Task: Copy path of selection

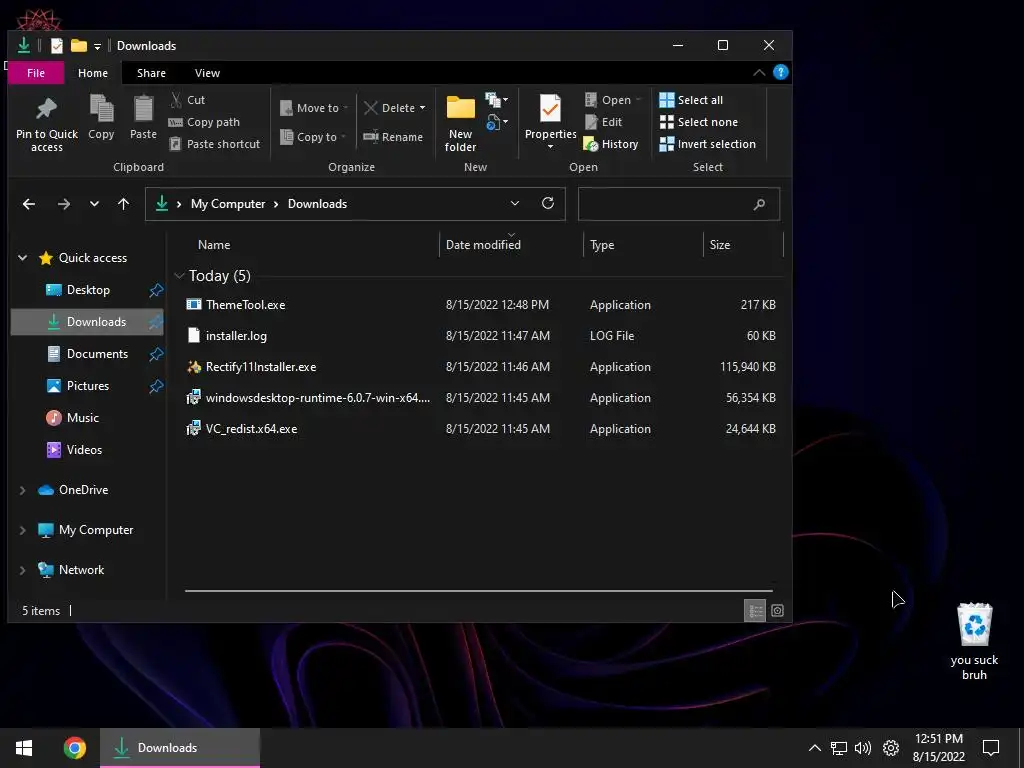Action: pyautogui.click(x=204, y=122)
